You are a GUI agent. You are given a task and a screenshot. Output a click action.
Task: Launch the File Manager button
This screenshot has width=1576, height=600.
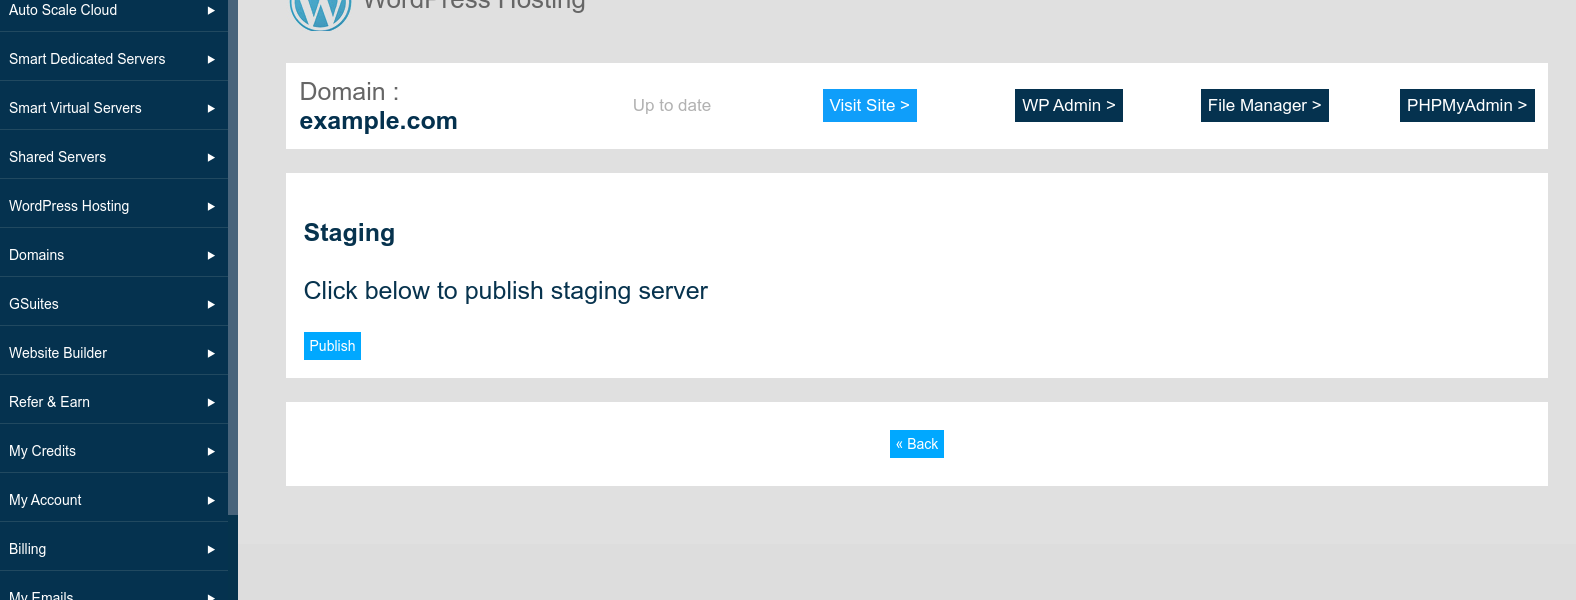coord(1264,106)
